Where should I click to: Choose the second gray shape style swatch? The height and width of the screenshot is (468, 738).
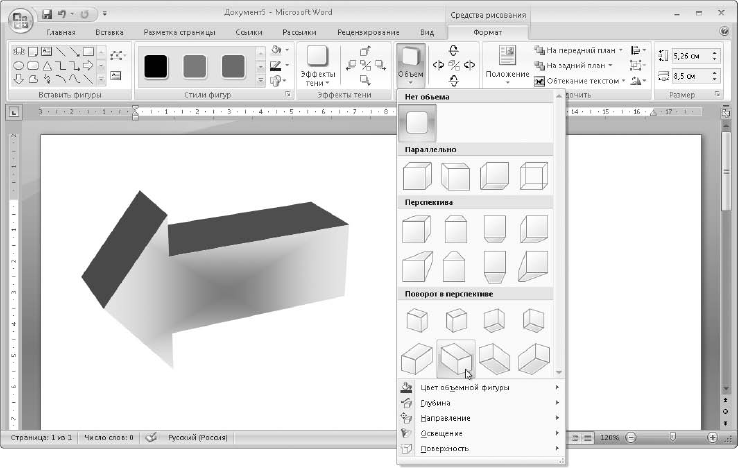coord(194,66)
